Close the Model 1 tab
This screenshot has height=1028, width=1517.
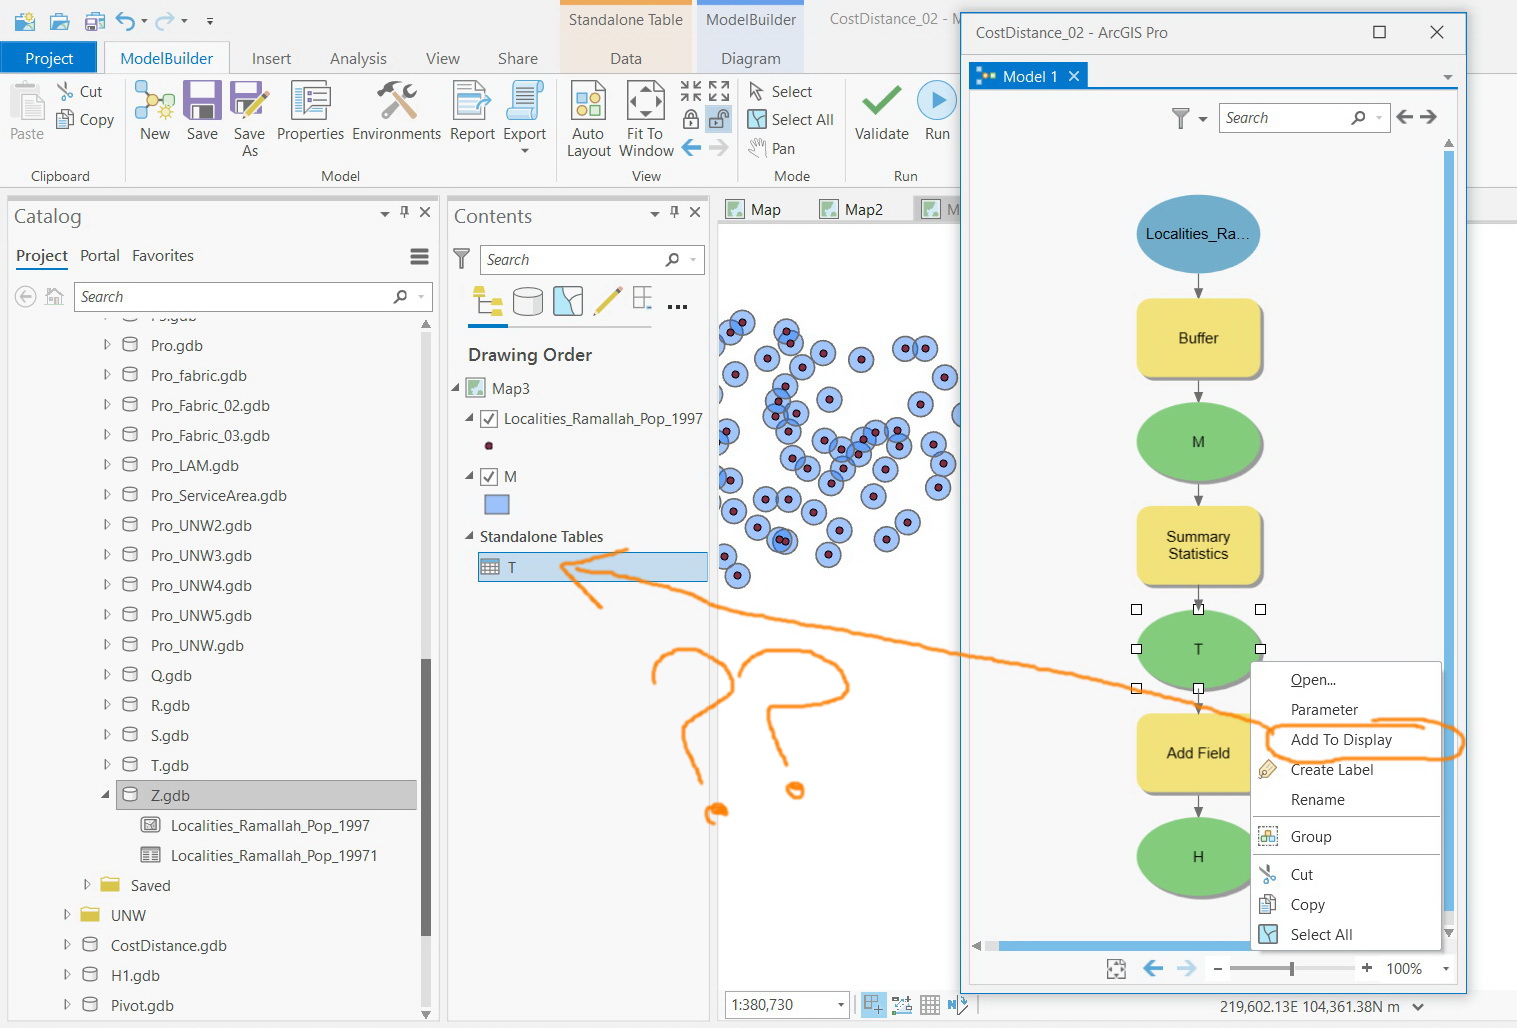pos(1074,76)
